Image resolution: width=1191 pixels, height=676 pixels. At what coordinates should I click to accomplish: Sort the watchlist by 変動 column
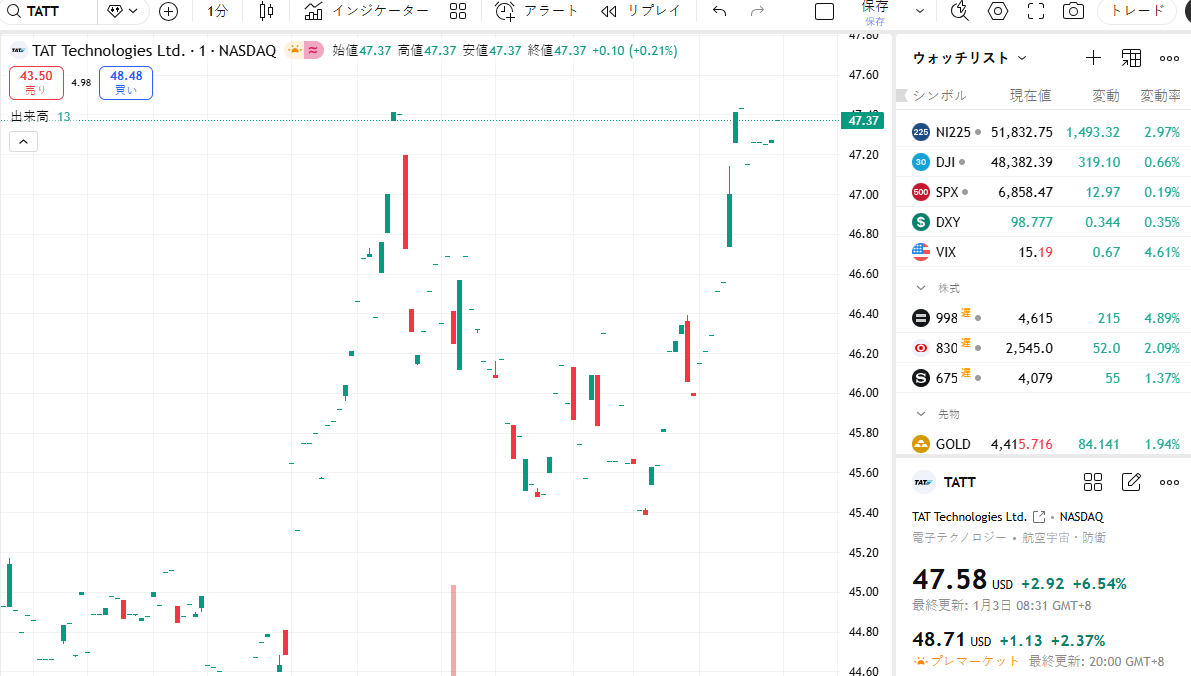pos(1106,96)
